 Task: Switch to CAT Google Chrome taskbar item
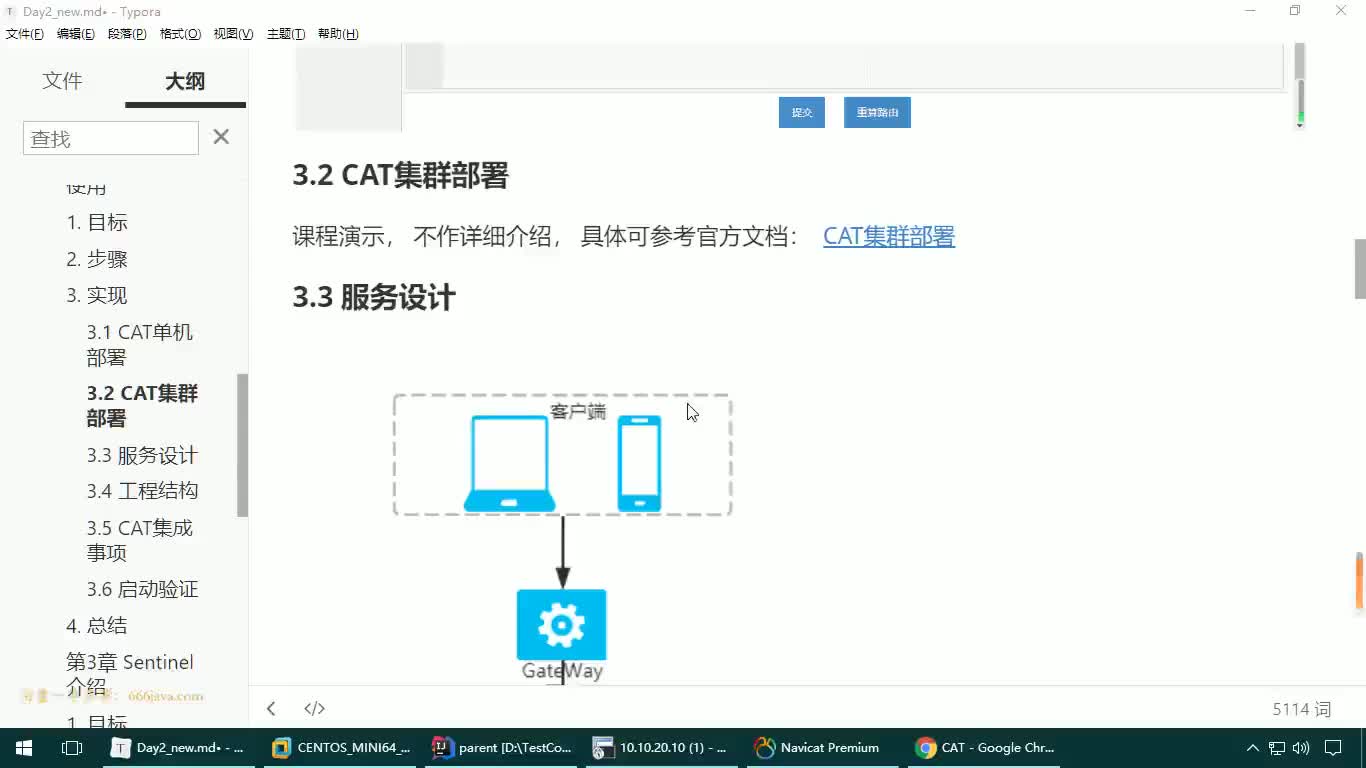pyautogui.click(x=984, y=748)
